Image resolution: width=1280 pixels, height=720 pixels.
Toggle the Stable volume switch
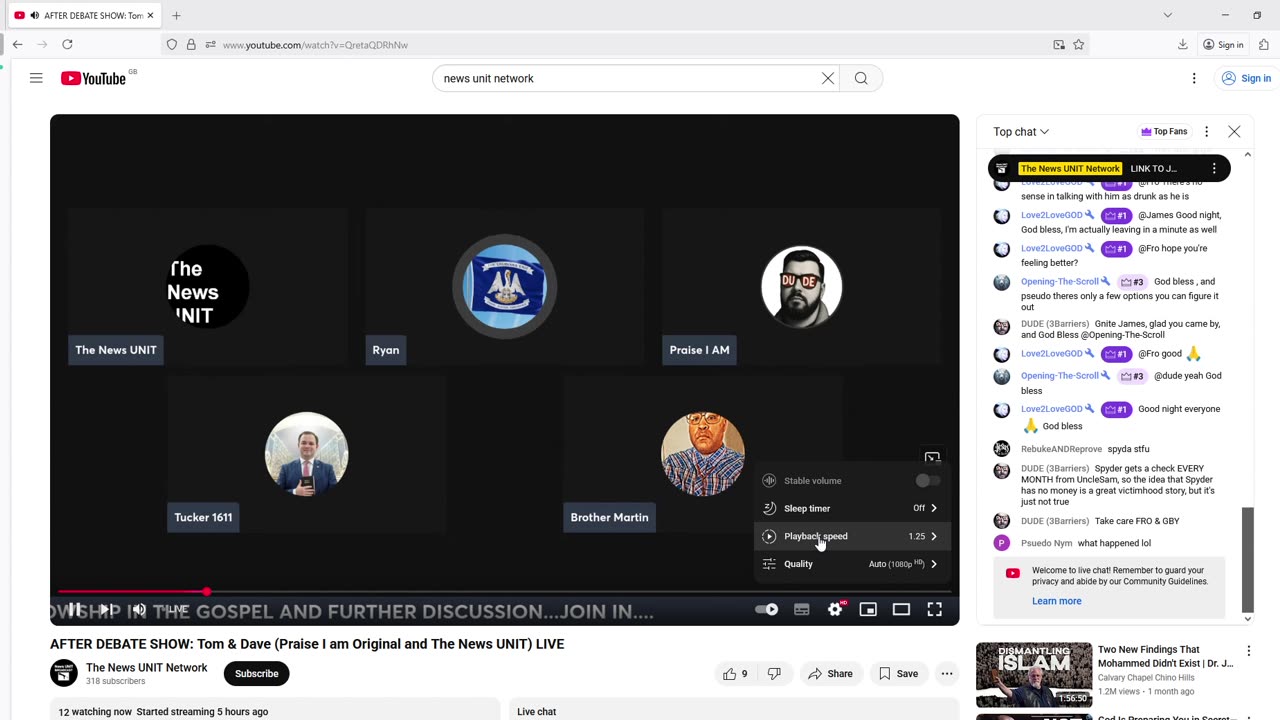[x=927, y=481]
